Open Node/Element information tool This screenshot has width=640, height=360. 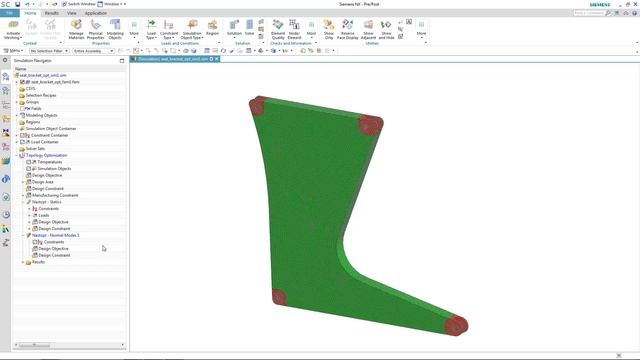pos(294,29)
